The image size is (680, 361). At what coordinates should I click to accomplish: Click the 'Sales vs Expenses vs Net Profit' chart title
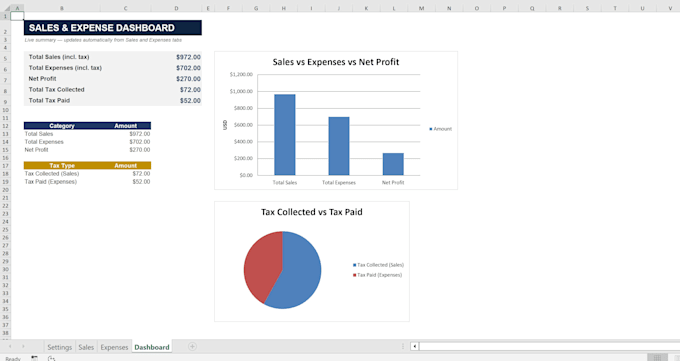point(336,62)
